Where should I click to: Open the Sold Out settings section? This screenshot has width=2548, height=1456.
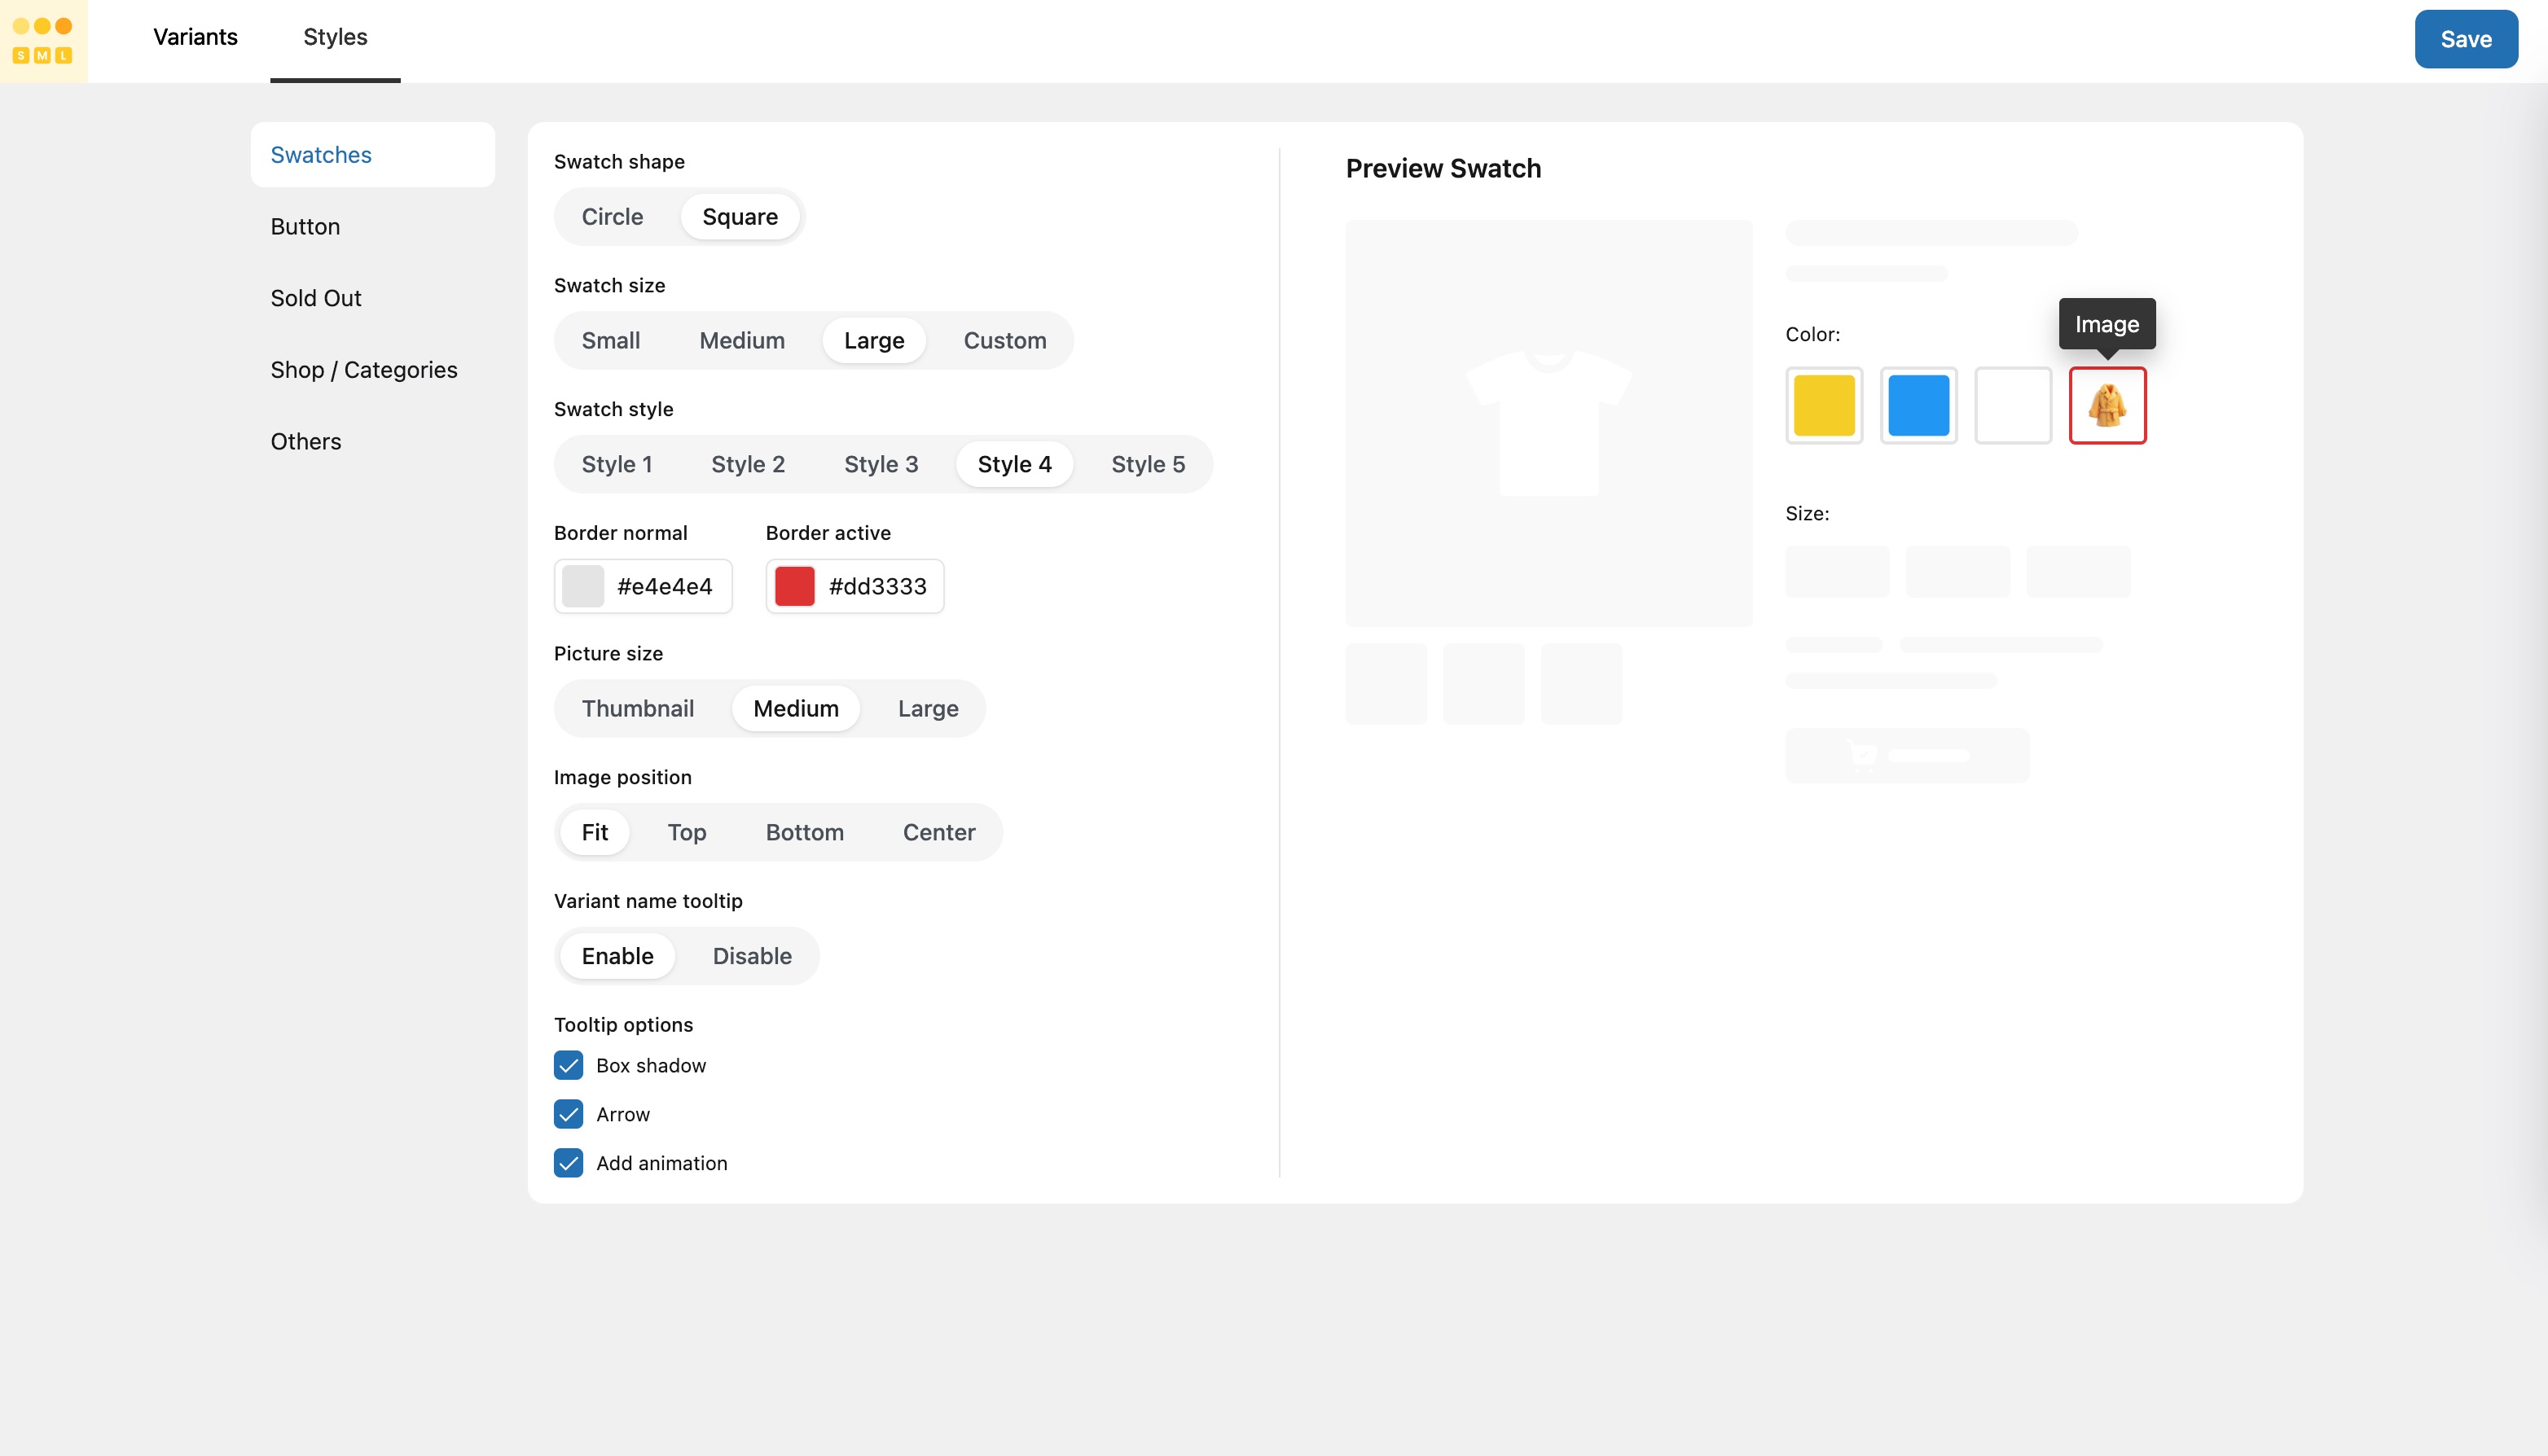(x=315, y=298)
